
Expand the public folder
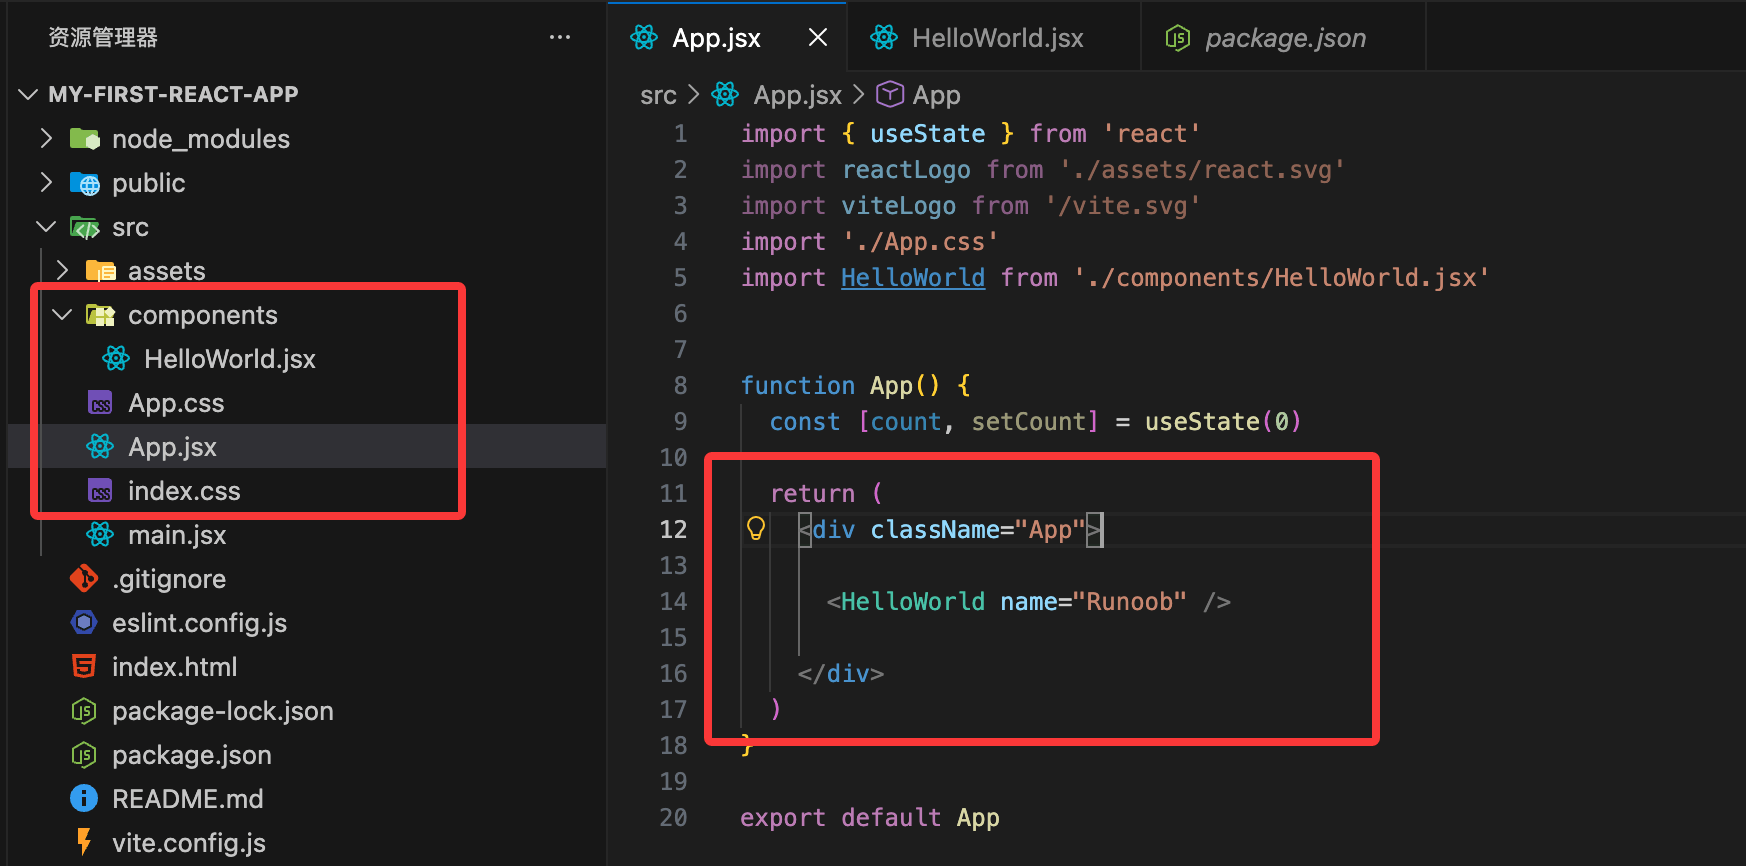(x=46, y=182)
